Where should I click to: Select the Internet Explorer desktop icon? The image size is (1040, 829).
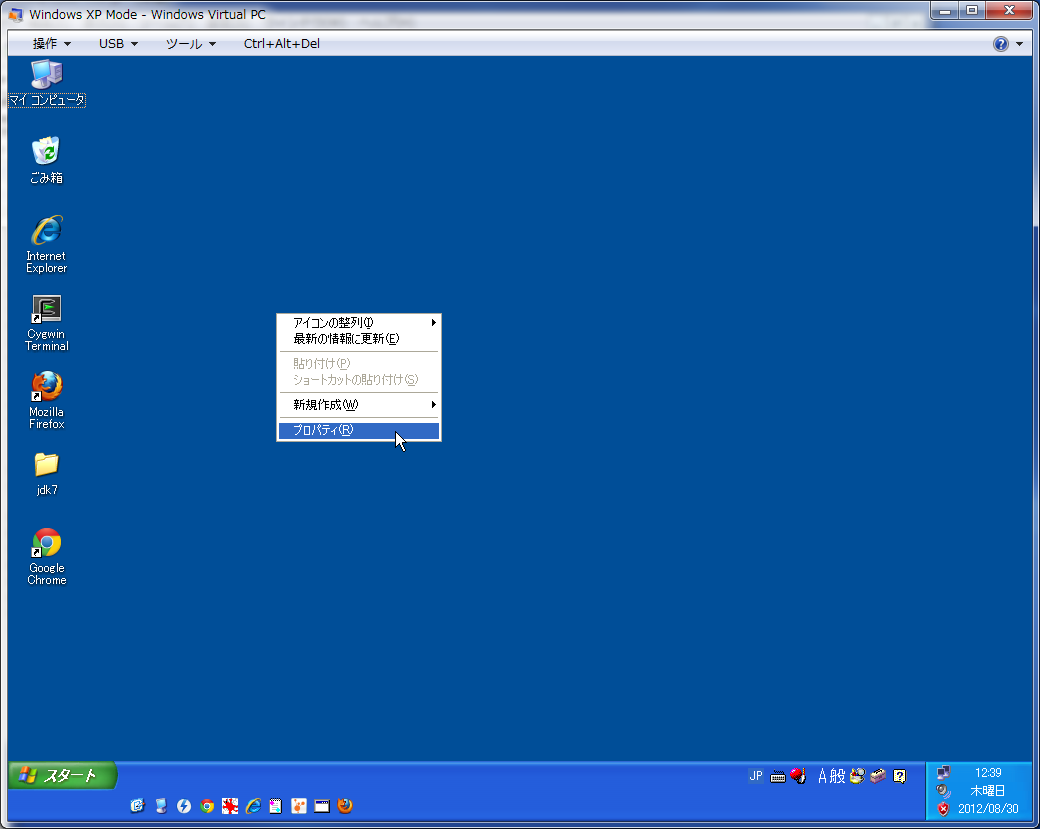[x=46, y=244]
